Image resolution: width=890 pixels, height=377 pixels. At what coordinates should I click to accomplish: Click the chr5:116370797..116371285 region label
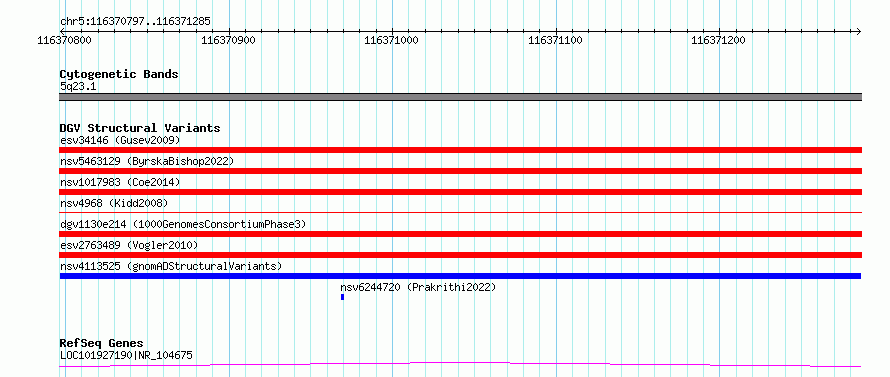[x=135, y=22]
